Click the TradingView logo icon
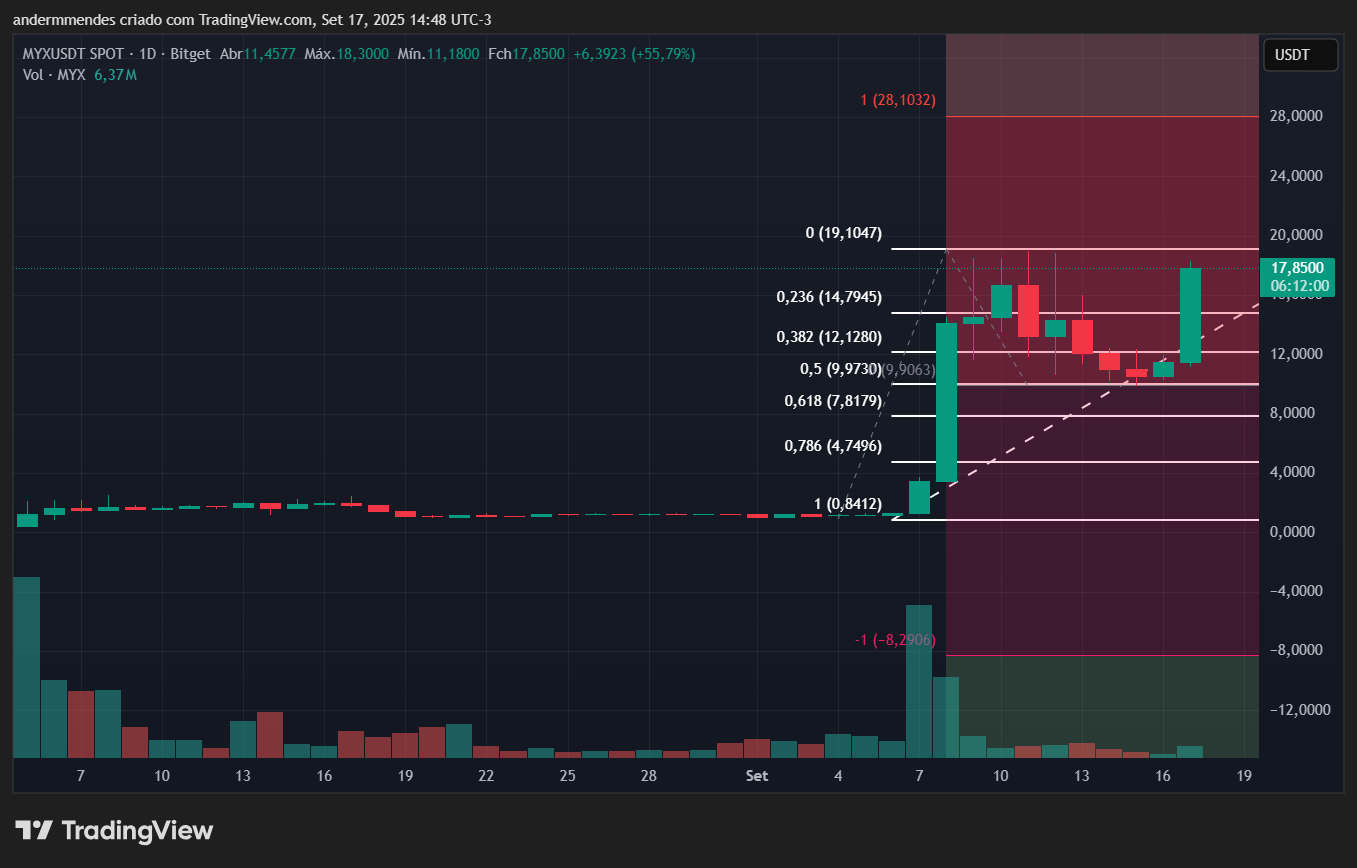This screenshot has width=1357, height=868. point(34,830)
